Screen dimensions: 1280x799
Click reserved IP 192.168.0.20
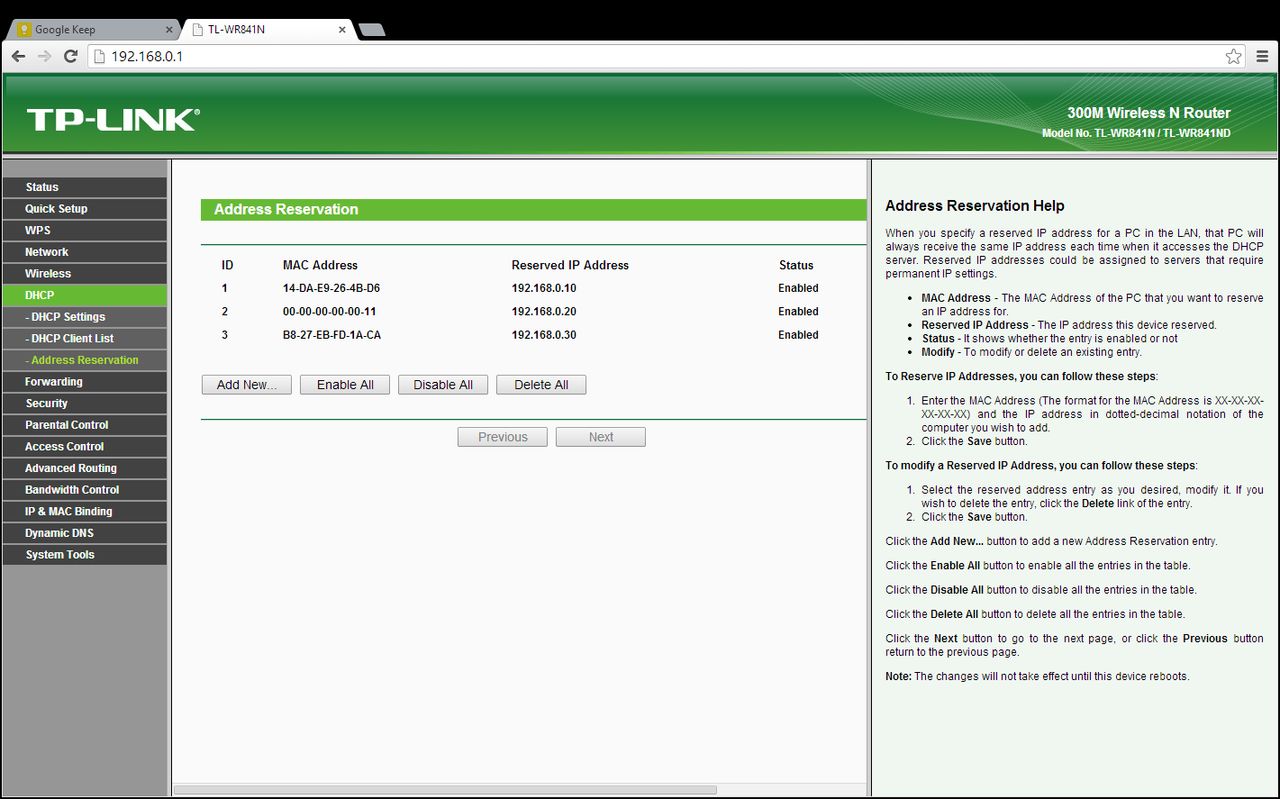(544, 311)
